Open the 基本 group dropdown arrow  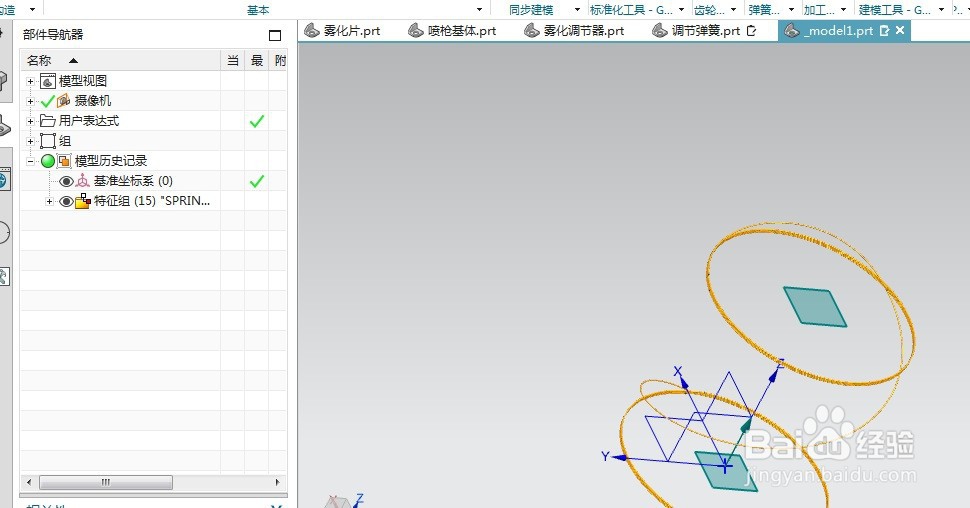click(479, 9)
